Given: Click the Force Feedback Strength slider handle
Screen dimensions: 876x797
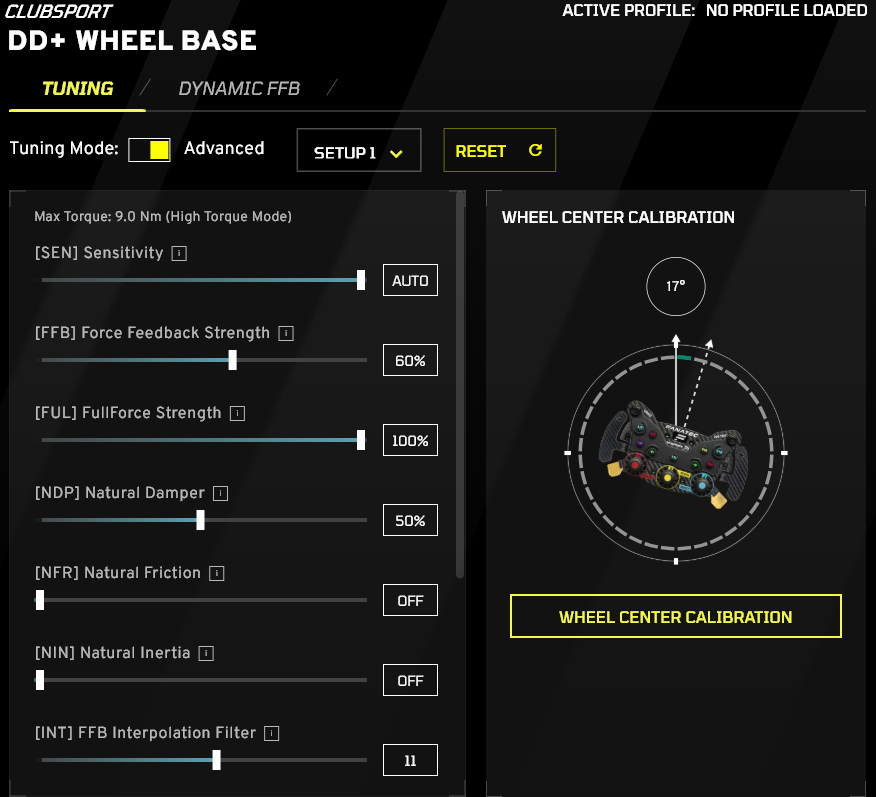Looking at the screenshot, I should (233, 360).
